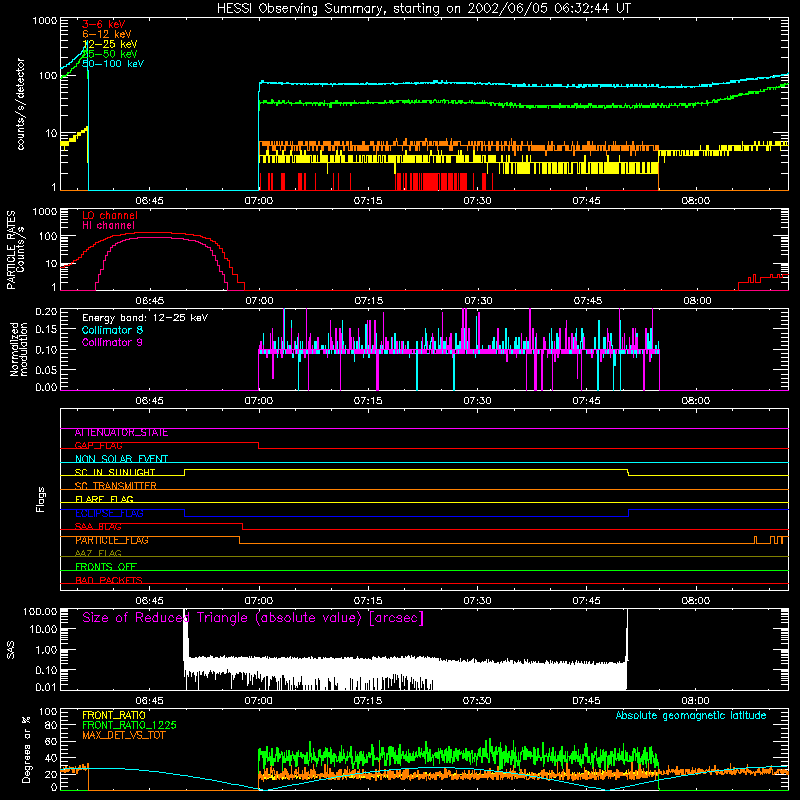Click the 07:45 tick under Flags panel
The width and height of the screenshot is (800, 800).
(x=586, y=601)
